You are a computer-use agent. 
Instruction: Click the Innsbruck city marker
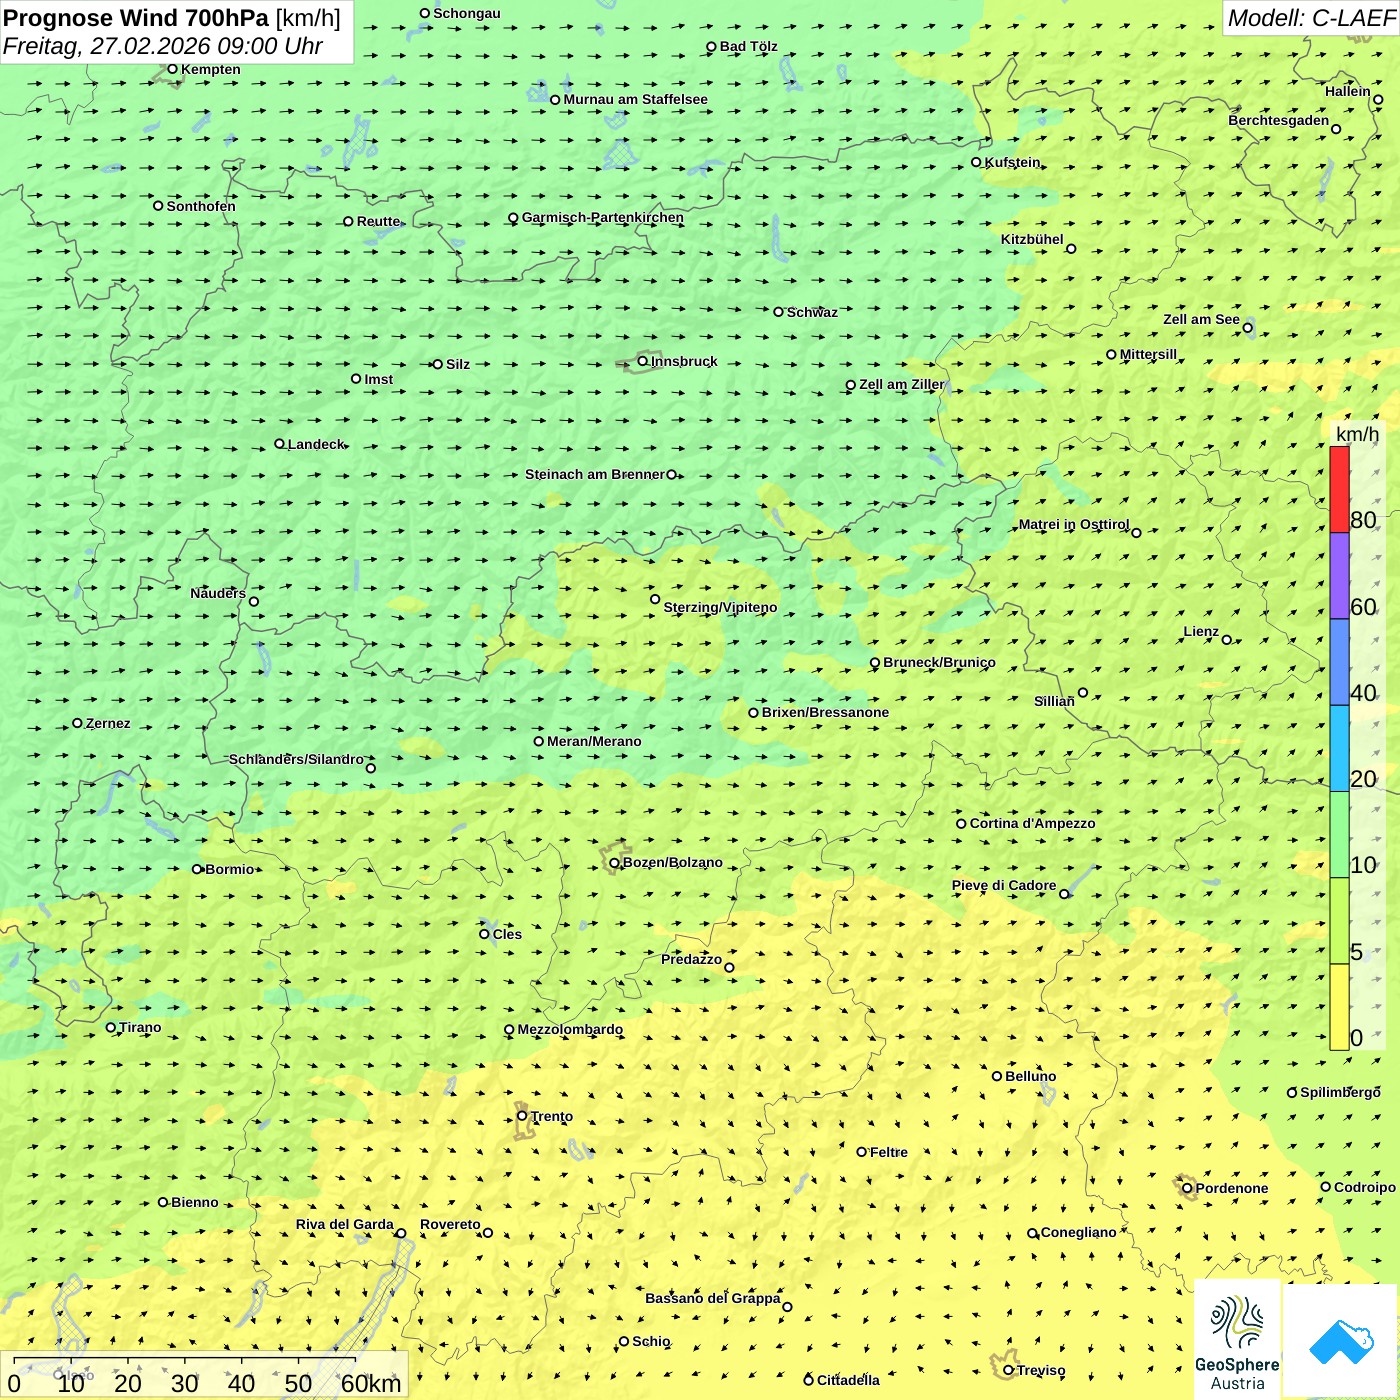643,361
